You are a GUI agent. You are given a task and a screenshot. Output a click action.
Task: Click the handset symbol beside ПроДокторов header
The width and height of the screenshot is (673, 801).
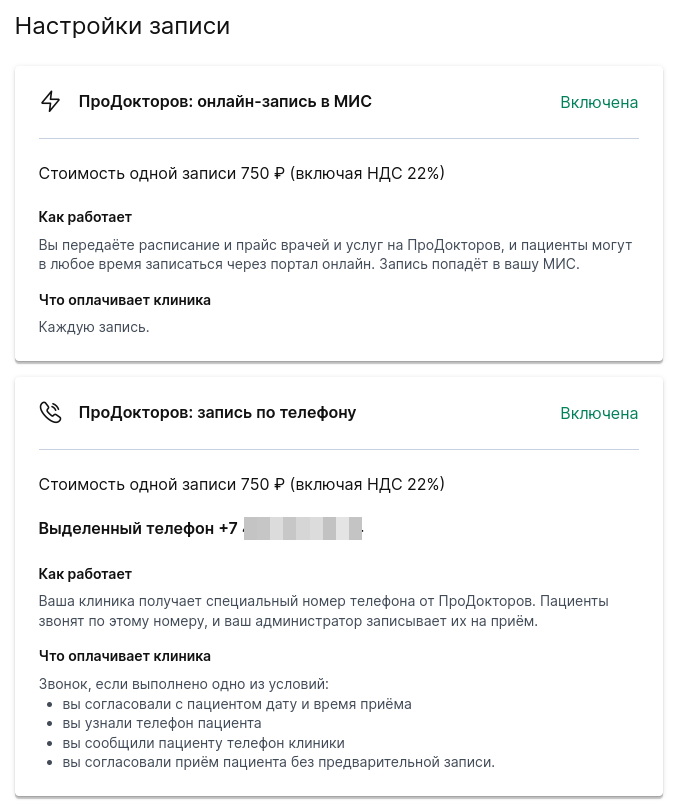(x=51, y=412)
